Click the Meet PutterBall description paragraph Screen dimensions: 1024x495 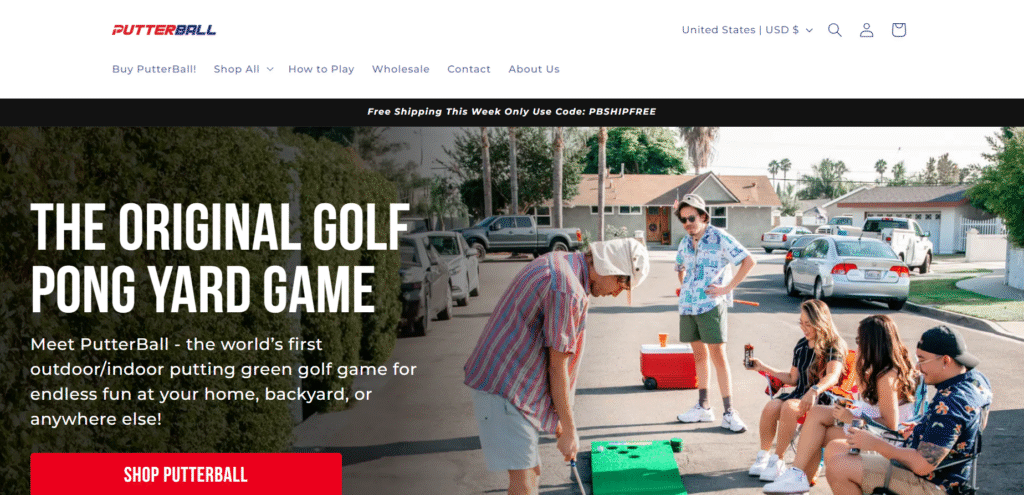[x=223, y=381]
